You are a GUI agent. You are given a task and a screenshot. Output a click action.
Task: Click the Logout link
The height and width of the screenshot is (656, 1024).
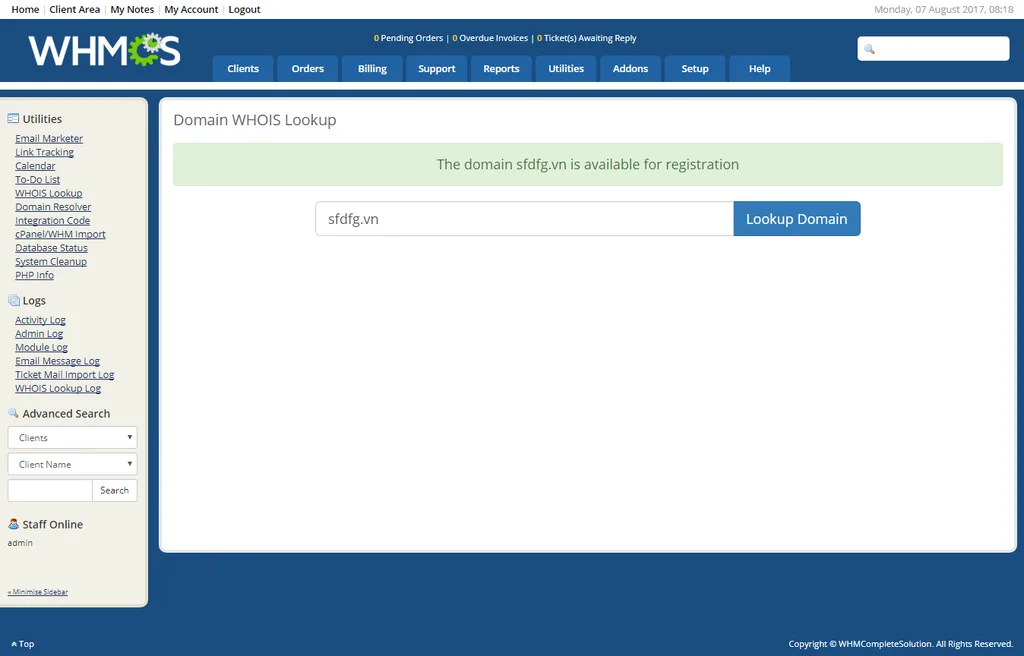point(244,9)
